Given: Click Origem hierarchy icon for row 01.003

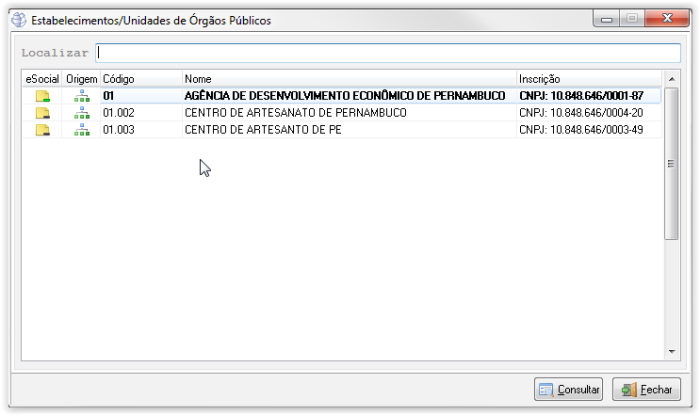Looking at the screenshot, I should click(82, 130).
